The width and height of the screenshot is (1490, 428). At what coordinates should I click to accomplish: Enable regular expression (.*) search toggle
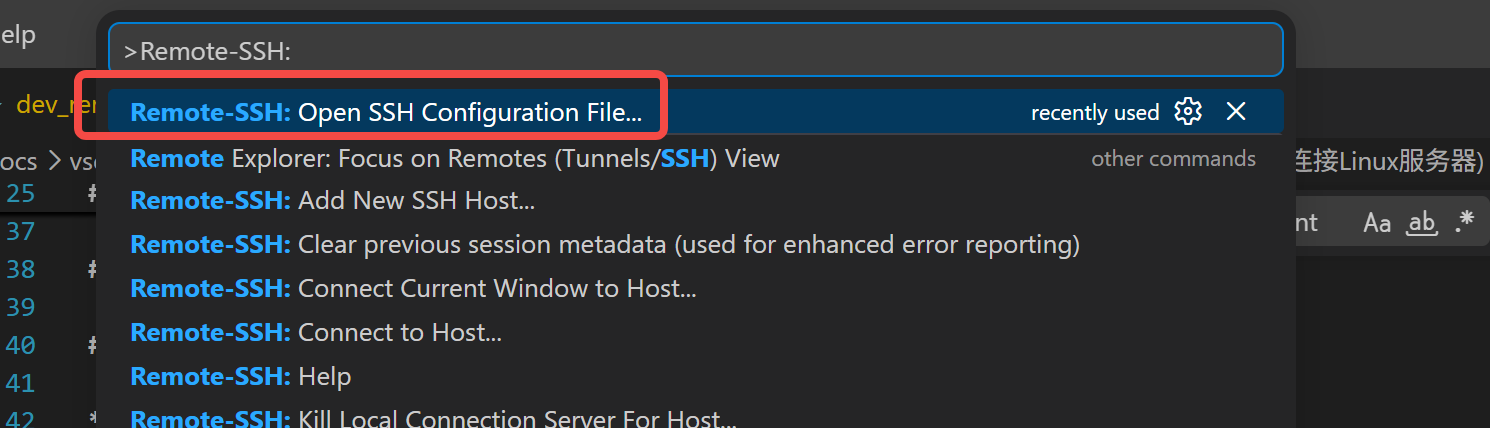pos(1465,223)
